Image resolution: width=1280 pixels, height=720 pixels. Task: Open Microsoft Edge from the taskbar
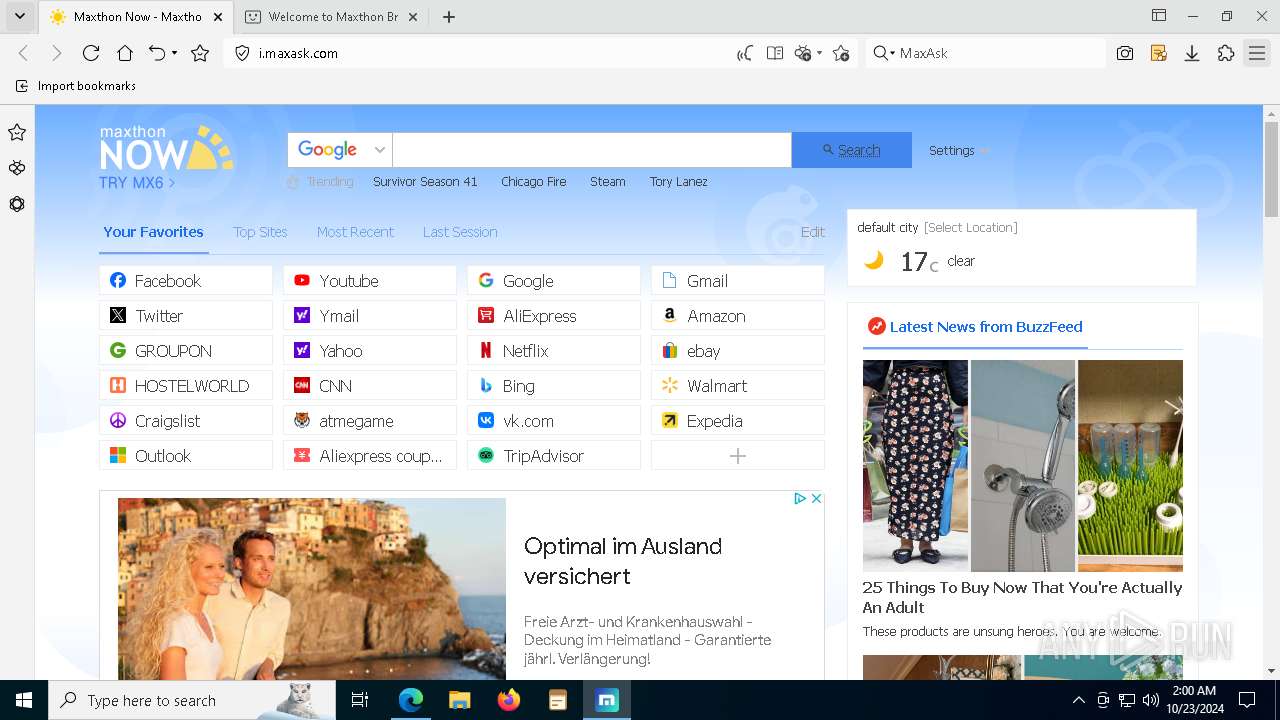click(411, 700)
